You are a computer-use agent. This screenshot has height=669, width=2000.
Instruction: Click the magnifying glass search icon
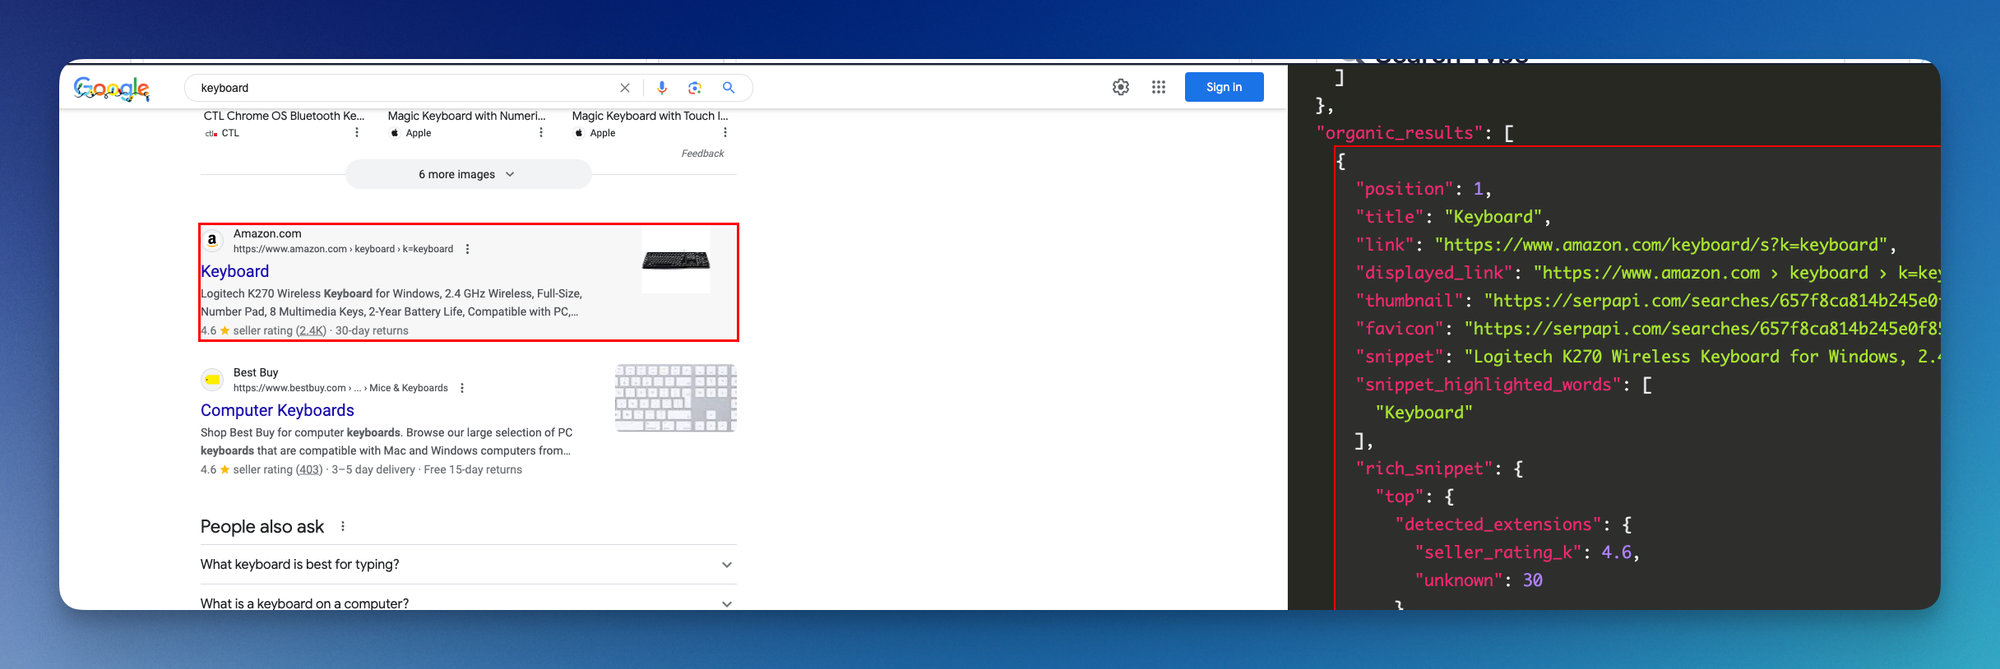729,88
